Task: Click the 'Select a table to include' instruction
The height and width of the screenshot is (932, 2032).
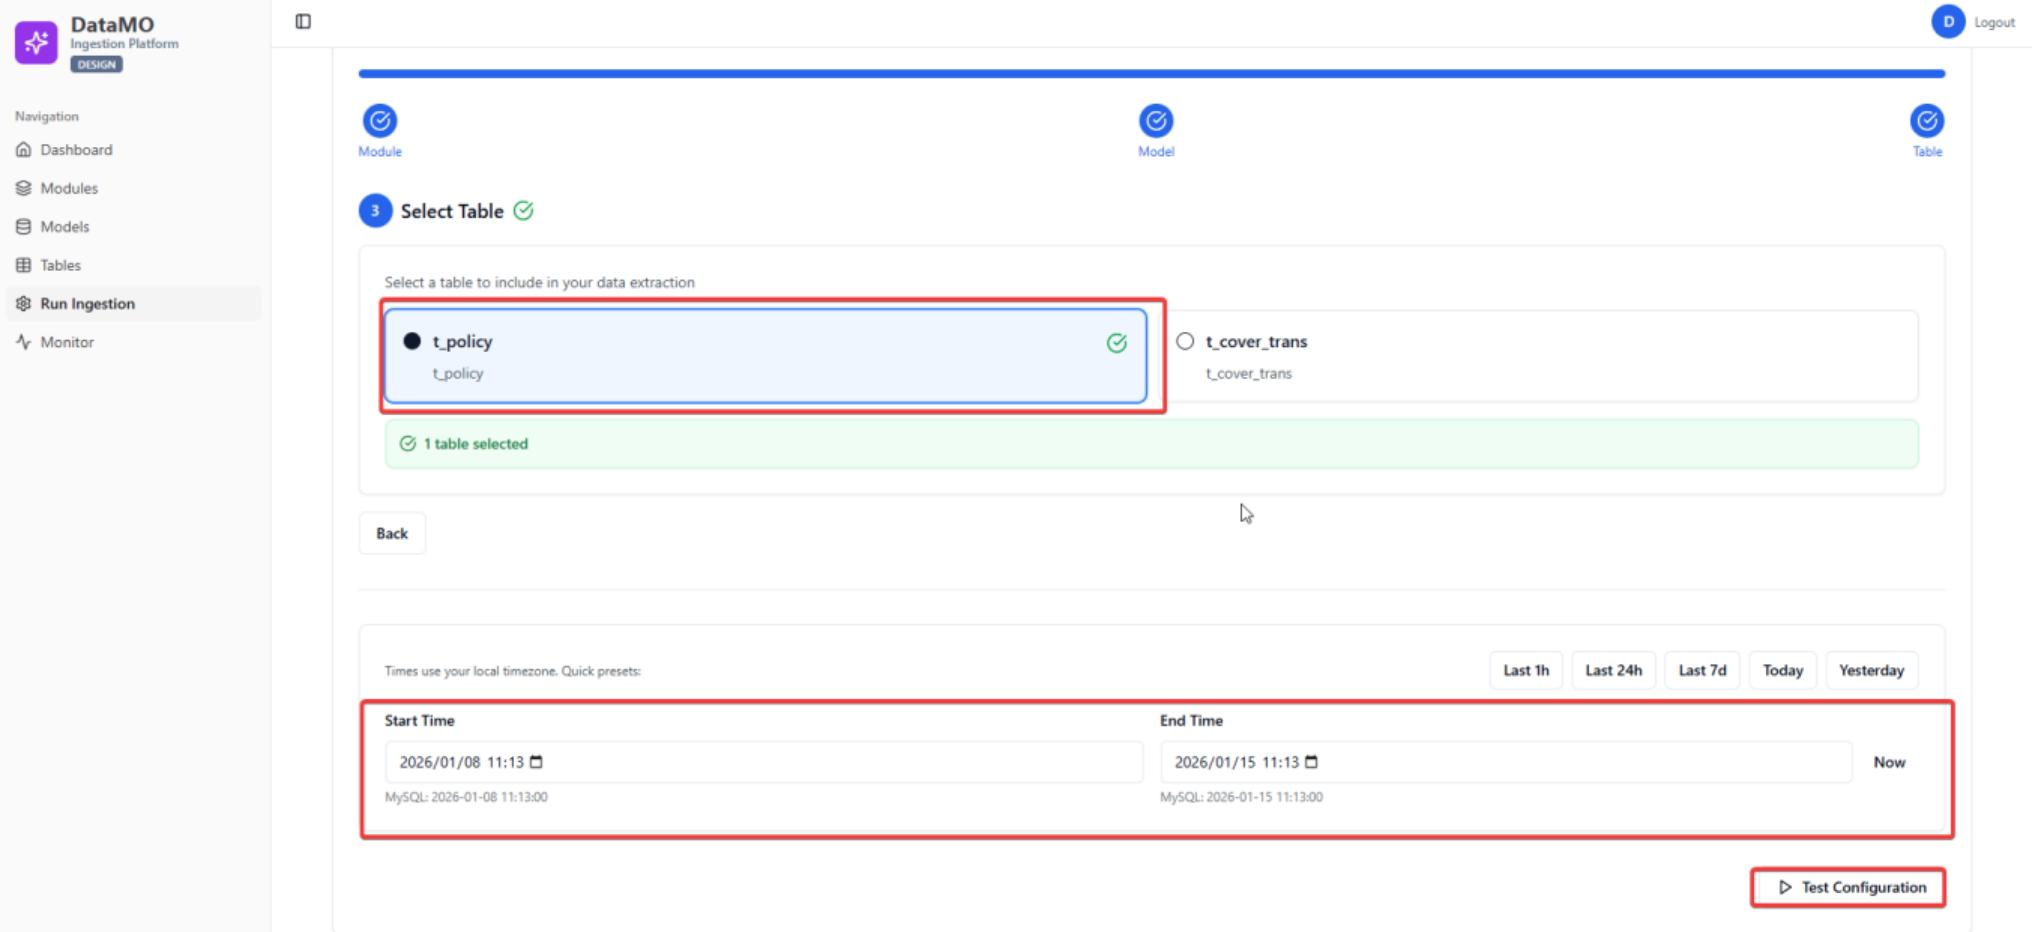Action: coord(540,282)
